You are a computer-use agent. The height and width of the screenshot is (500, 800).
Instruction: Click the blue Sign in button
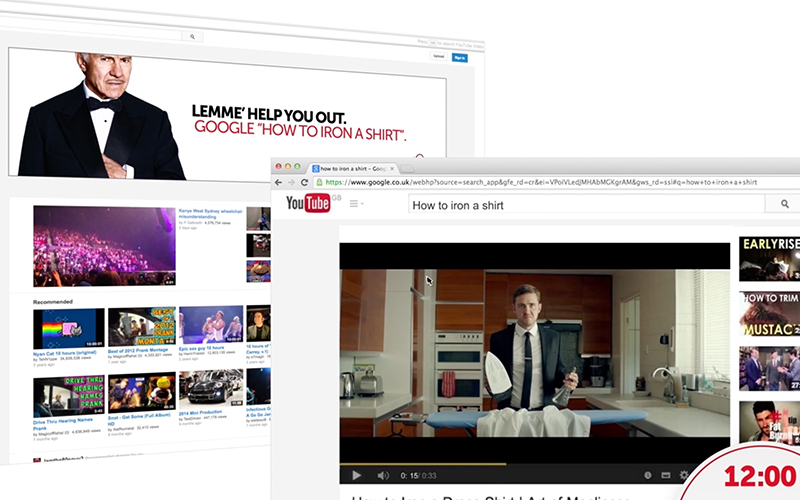click(x=460, y=58)
